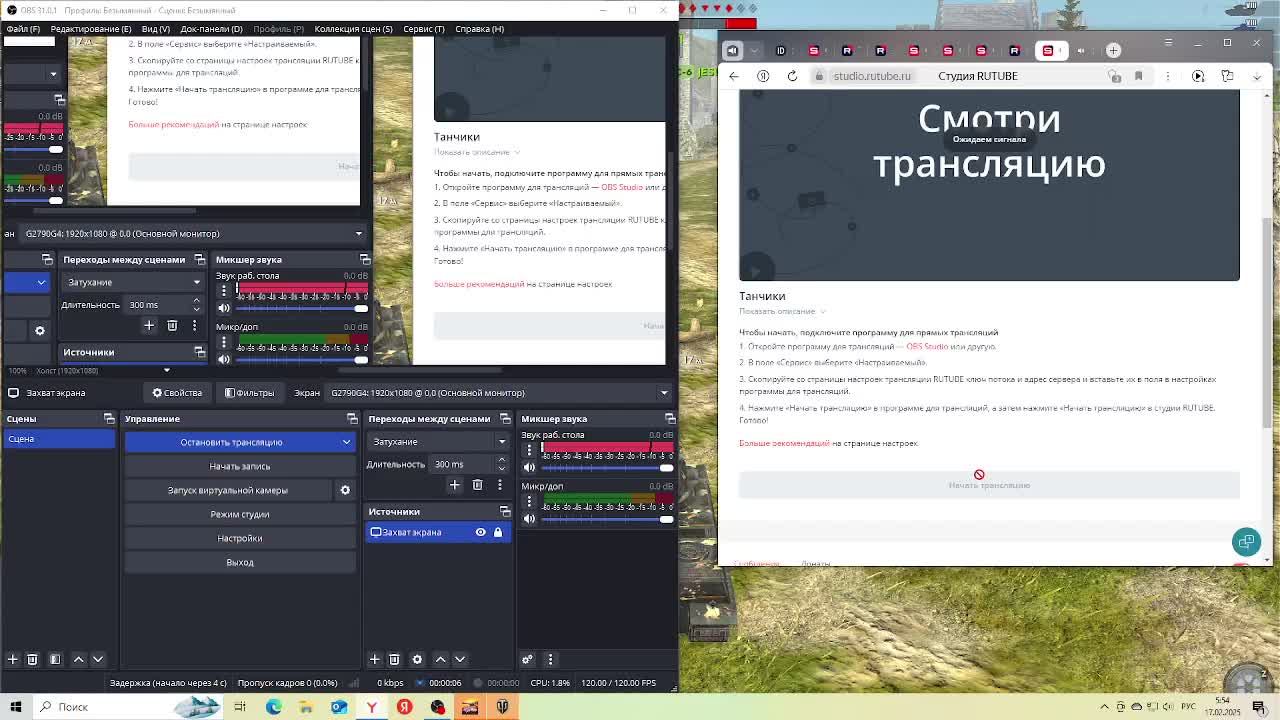Open a new browser tab
Image resolution: width=1280 pixels, height=720 pixels.
point(1113,50)
